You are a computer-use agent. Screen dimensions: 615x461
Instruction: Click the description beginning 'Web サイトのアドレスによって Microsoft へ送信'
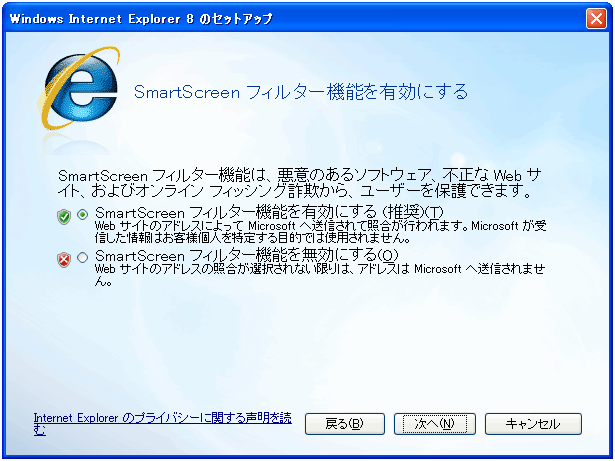click(320, 232)
